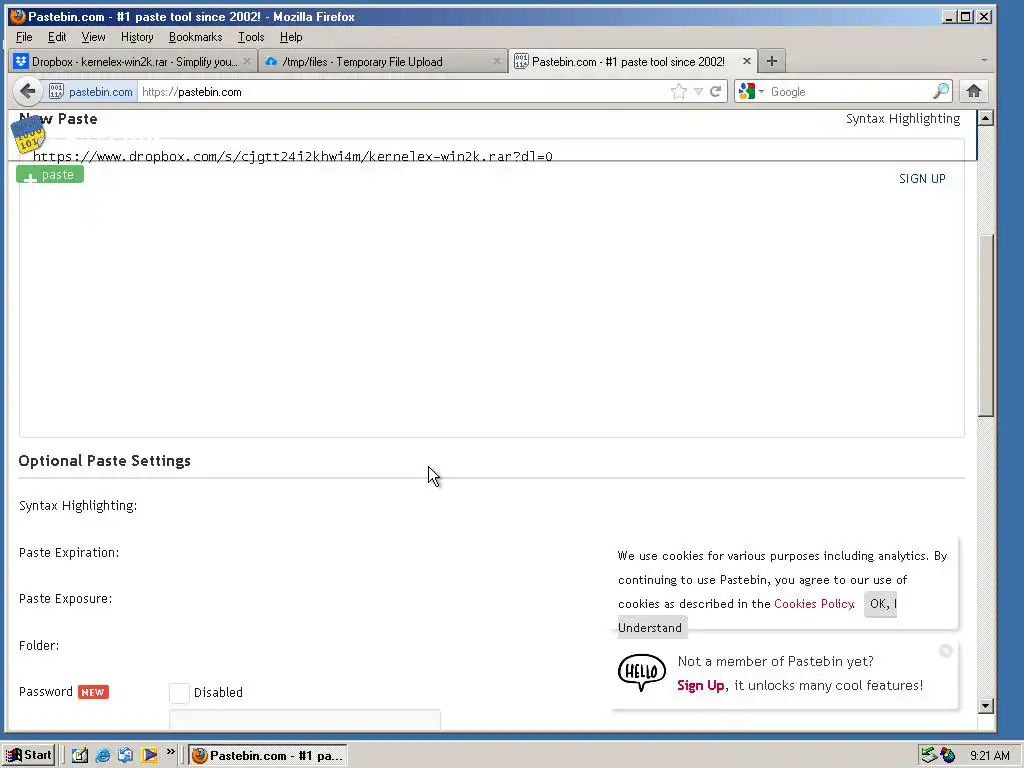Open a new browser tab
Viewport: 1024px width, 768px height.
pyautogui.click(x=771, y=61)
